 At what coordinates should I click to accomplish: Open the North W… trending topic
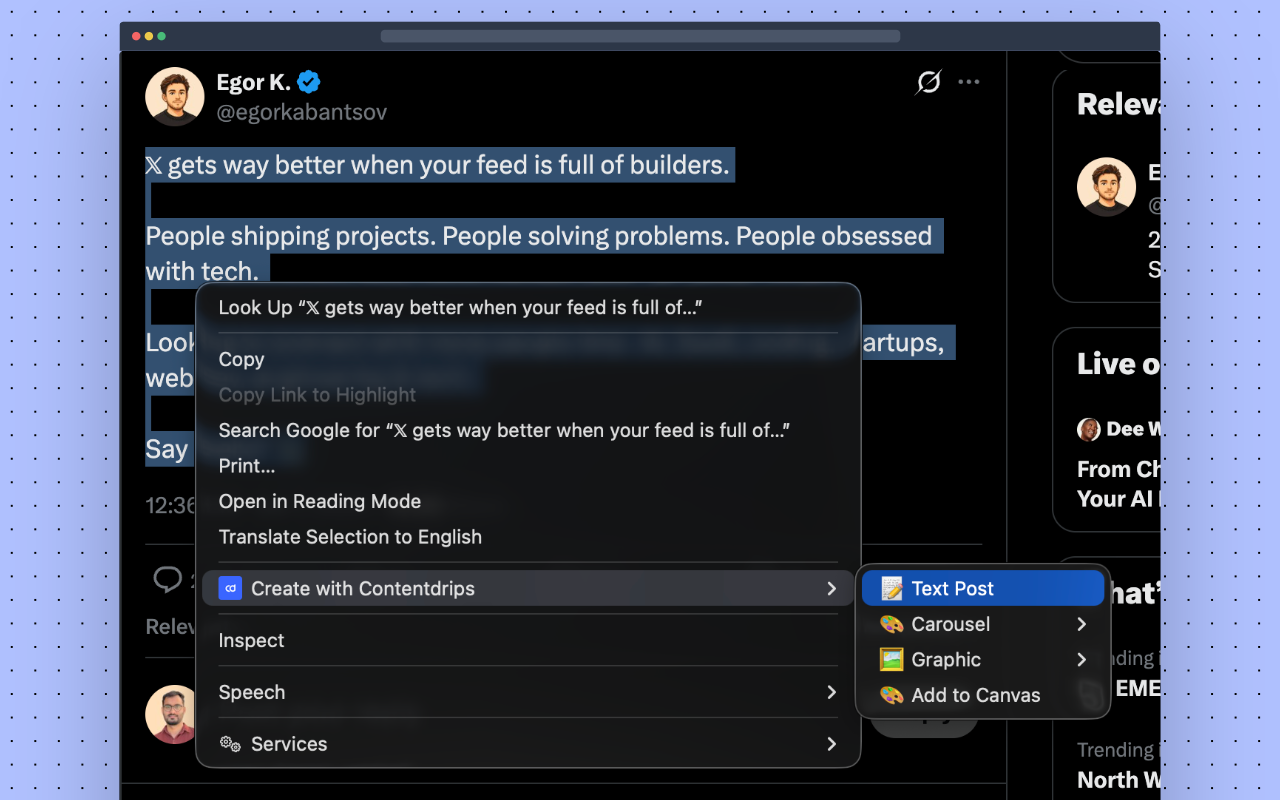1118,780
